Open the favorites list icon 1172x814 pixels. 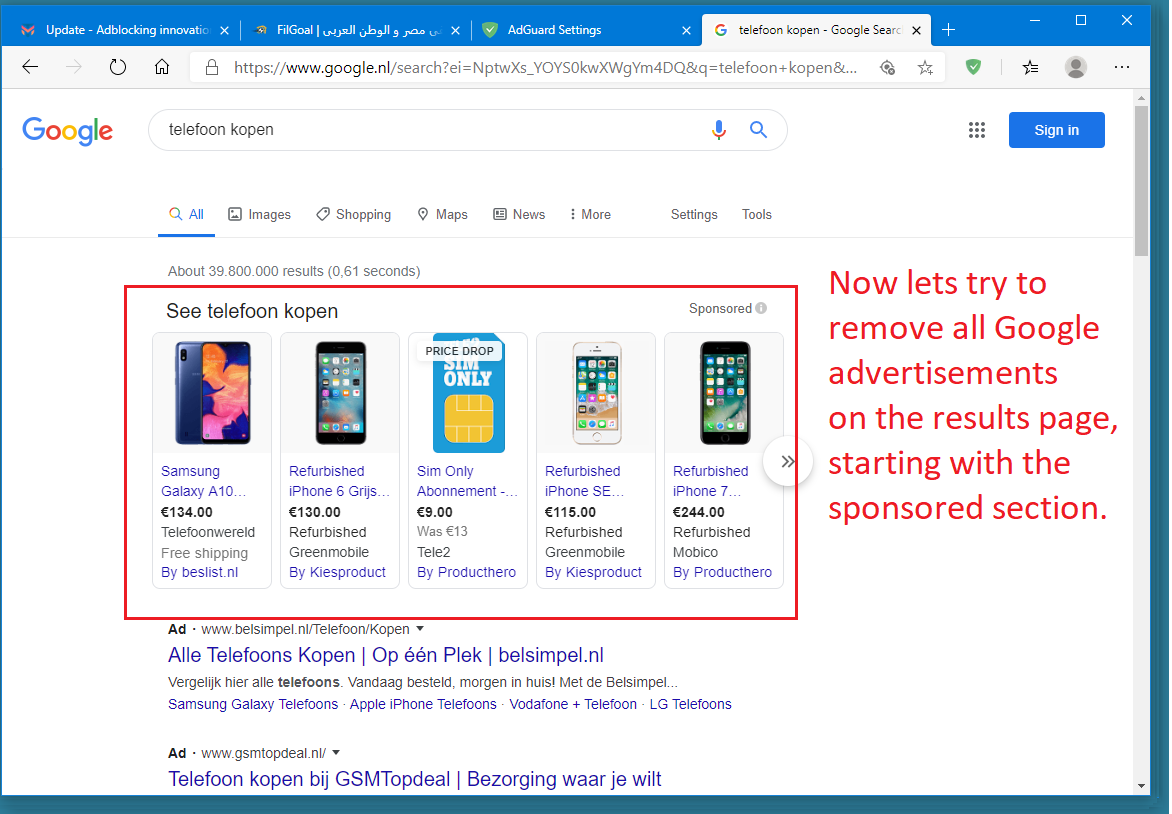1030,67
